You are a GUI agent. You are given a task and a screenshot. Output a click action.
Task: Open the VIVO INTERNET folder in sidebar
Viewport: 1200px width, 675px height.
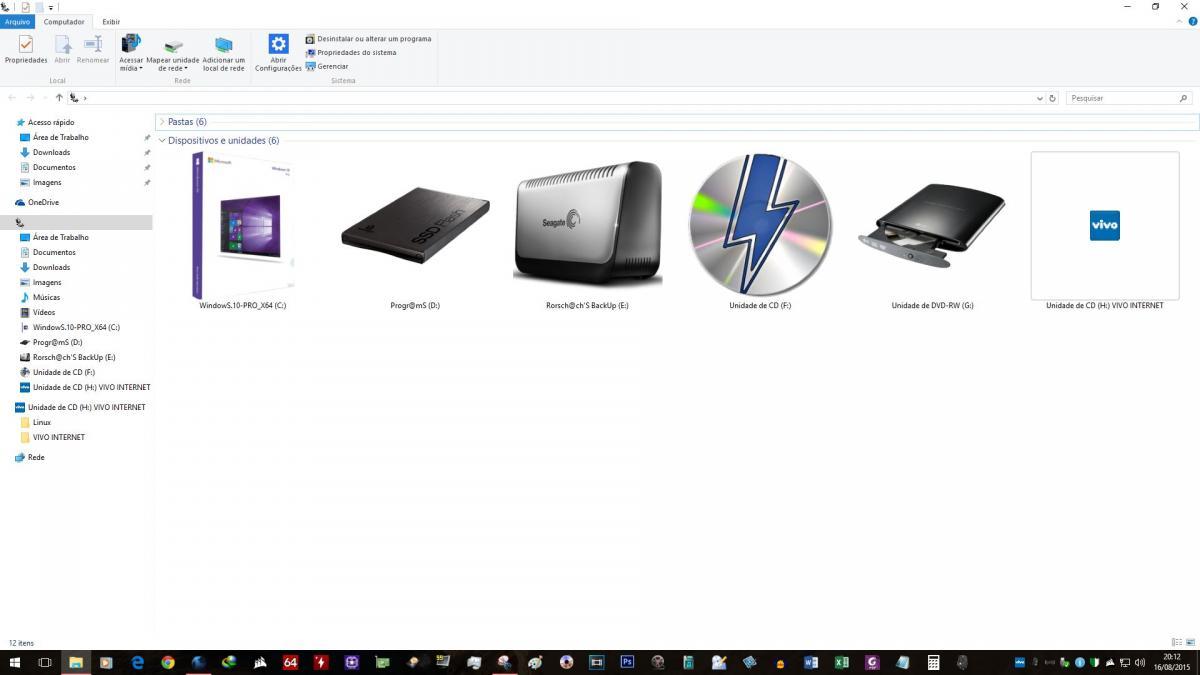58,437
